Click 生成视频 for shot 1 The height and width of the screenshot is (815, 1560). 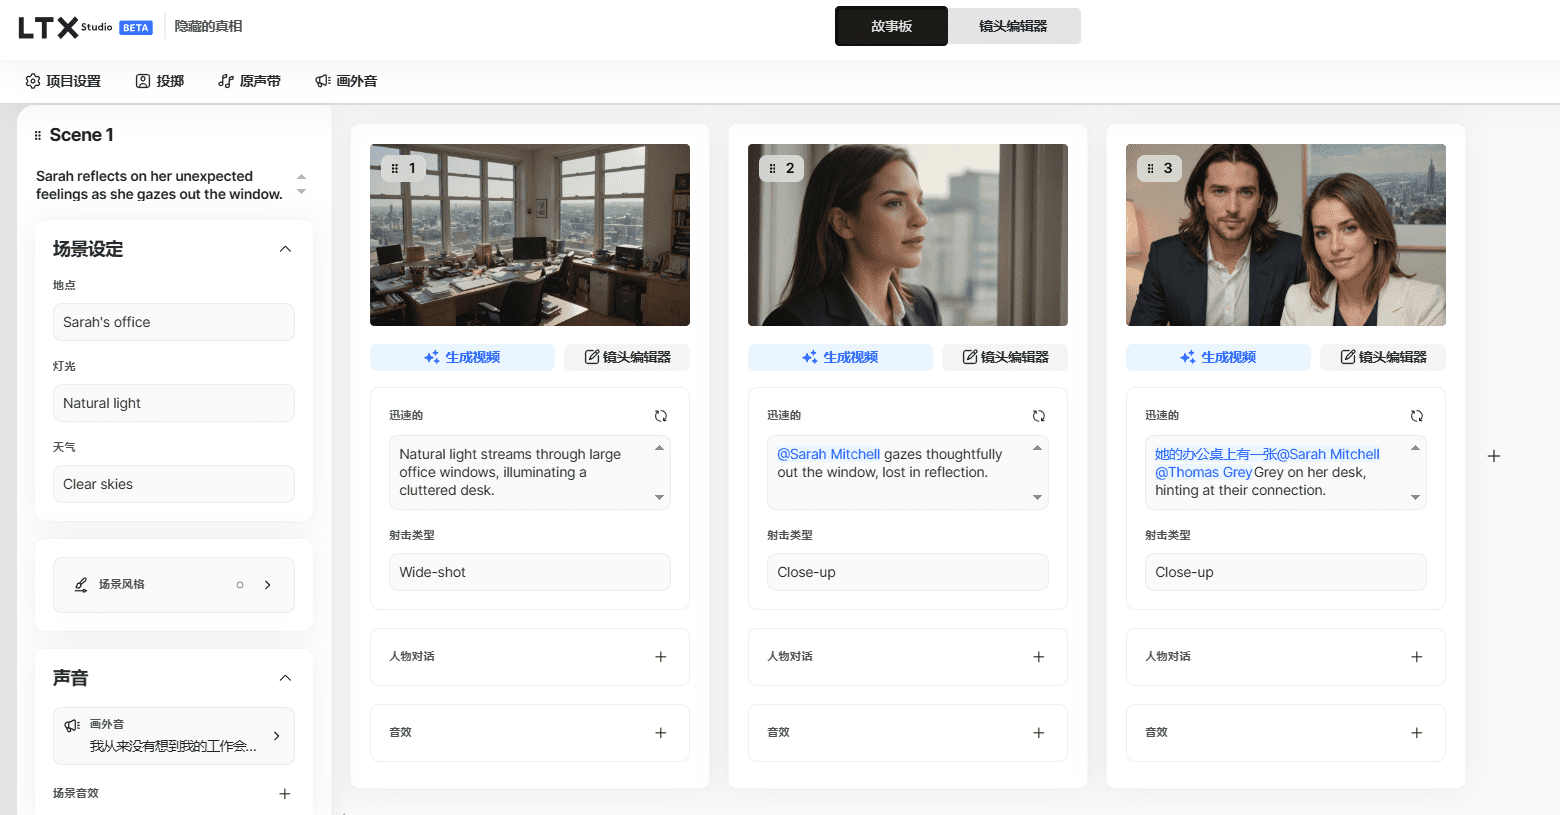pos(462,357)
